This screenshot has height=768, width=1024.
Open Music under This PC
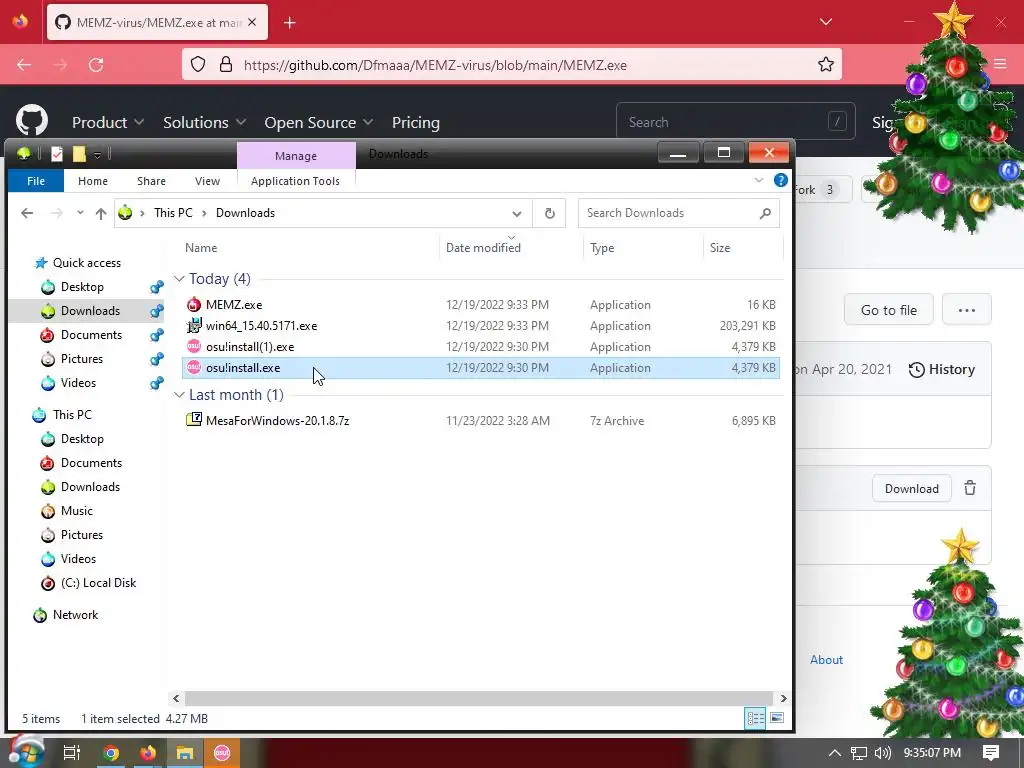76,511
